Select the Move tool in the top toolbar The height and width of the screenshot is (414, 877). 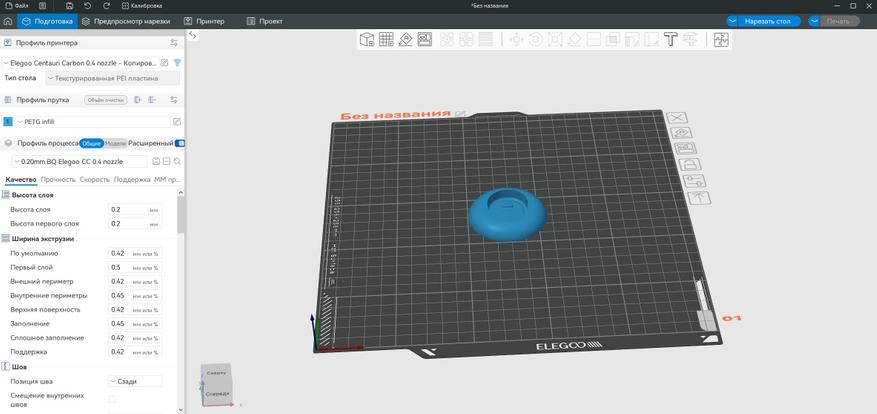[x=516, y=39]
